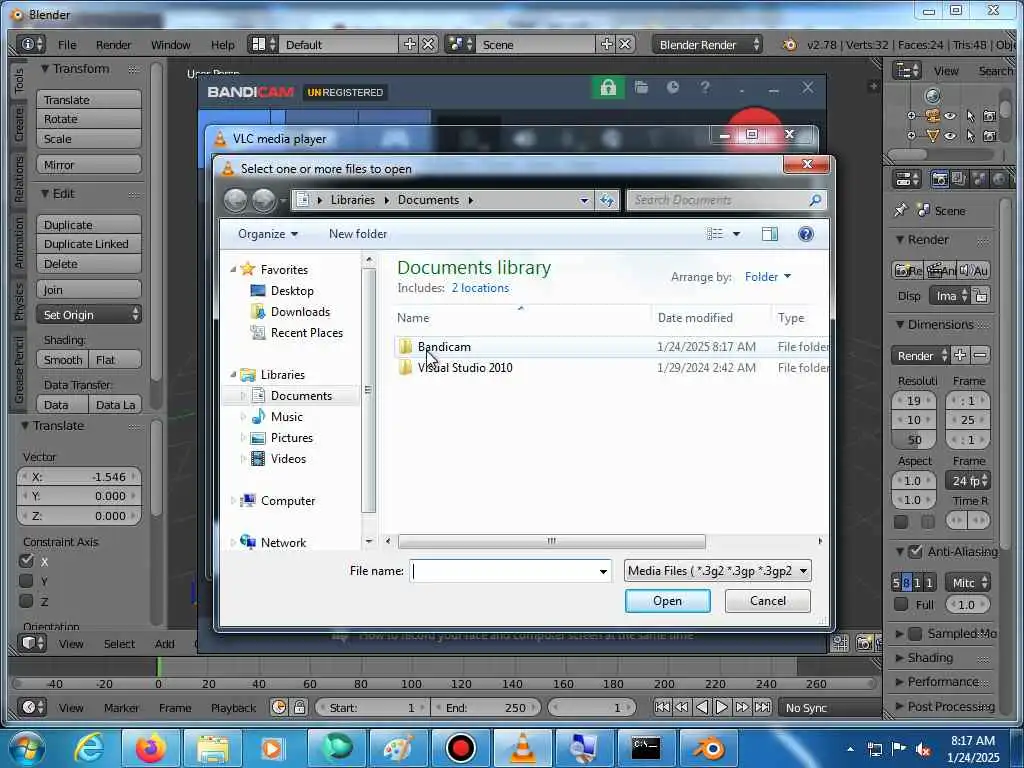Enable Full Sample checkbox

tap(901, 604)
